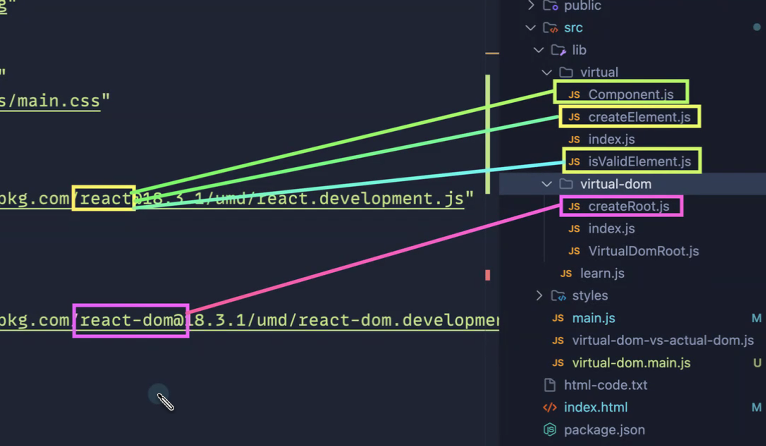This screenshot has width=766, height=446.
Task: Open index.js under the virtual-dom folder
Action: [x=611, y=229]
